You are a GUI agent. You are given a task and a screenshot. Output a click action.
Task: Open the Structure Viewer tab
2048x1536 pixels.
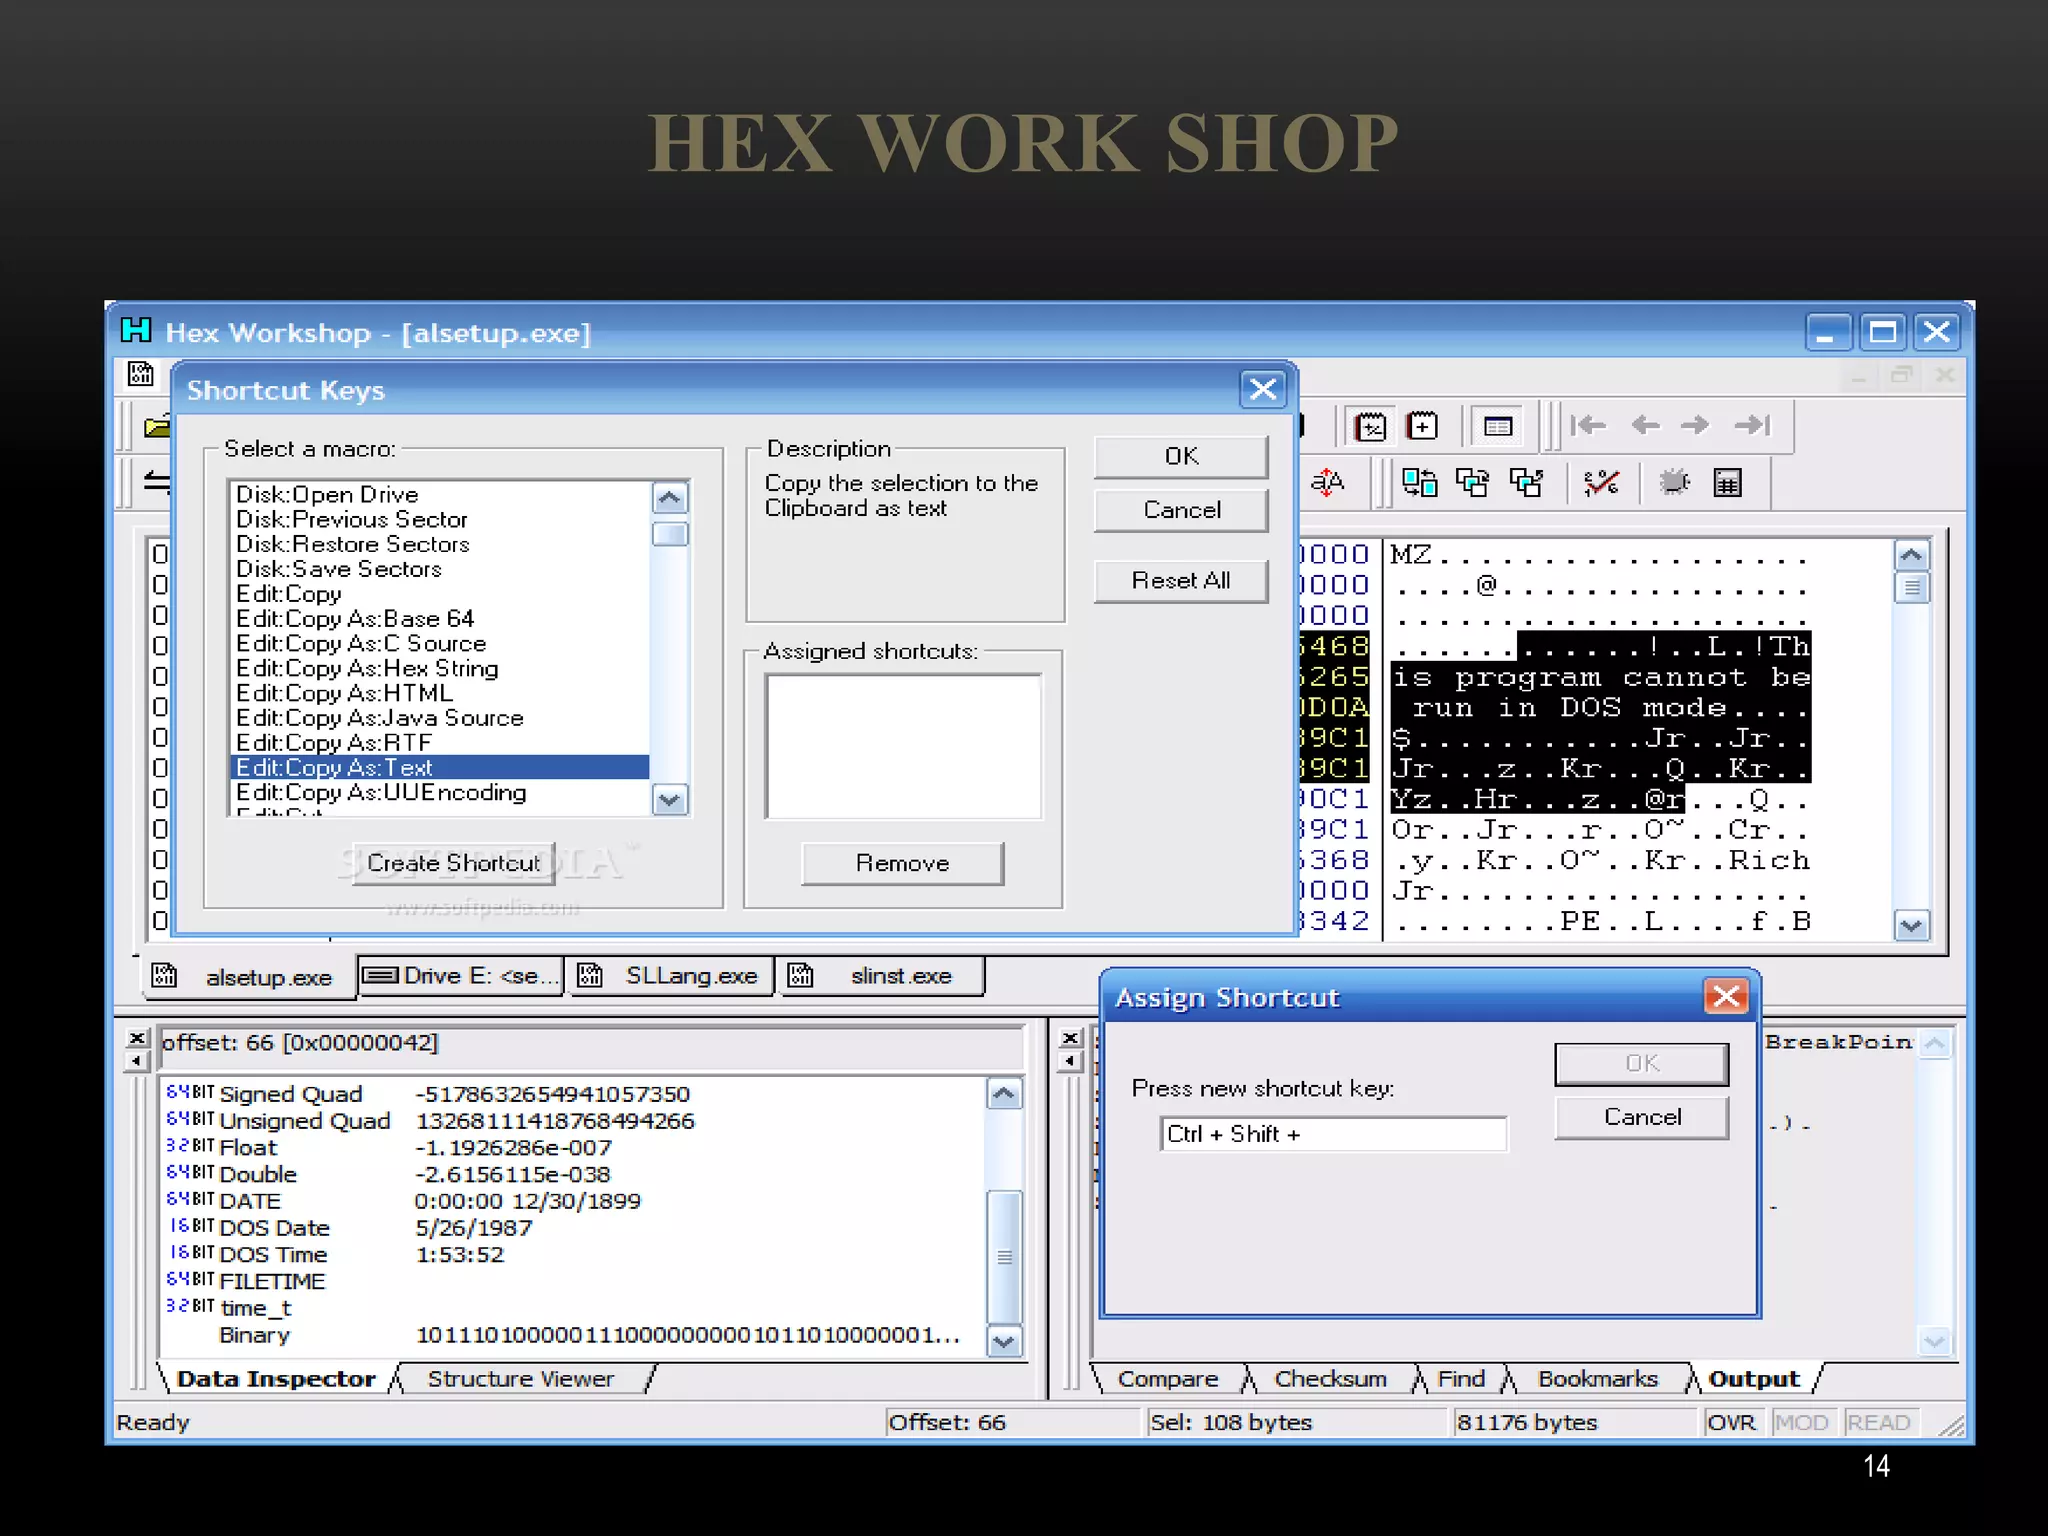click(521, 1379)
